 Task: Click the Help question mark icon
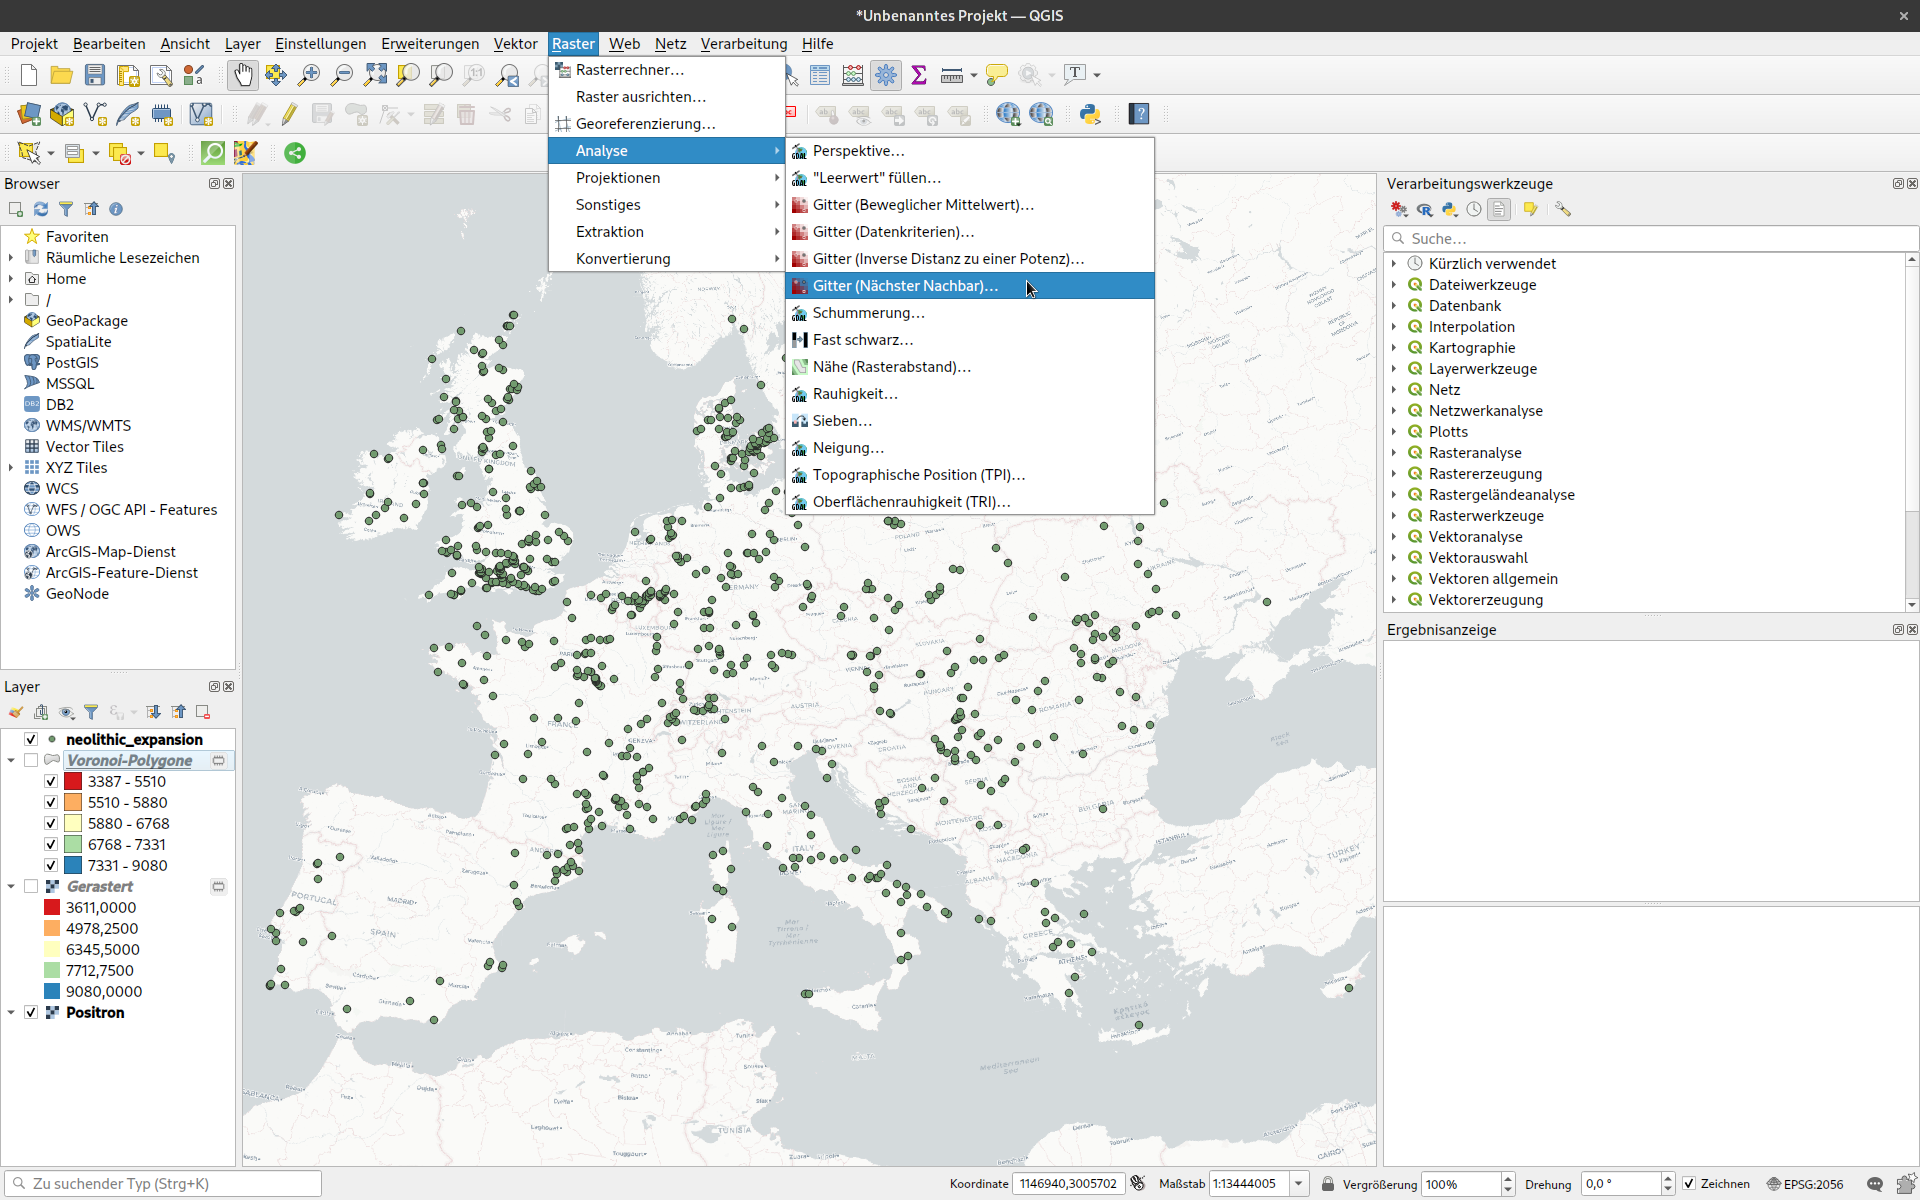[1139, 114]
